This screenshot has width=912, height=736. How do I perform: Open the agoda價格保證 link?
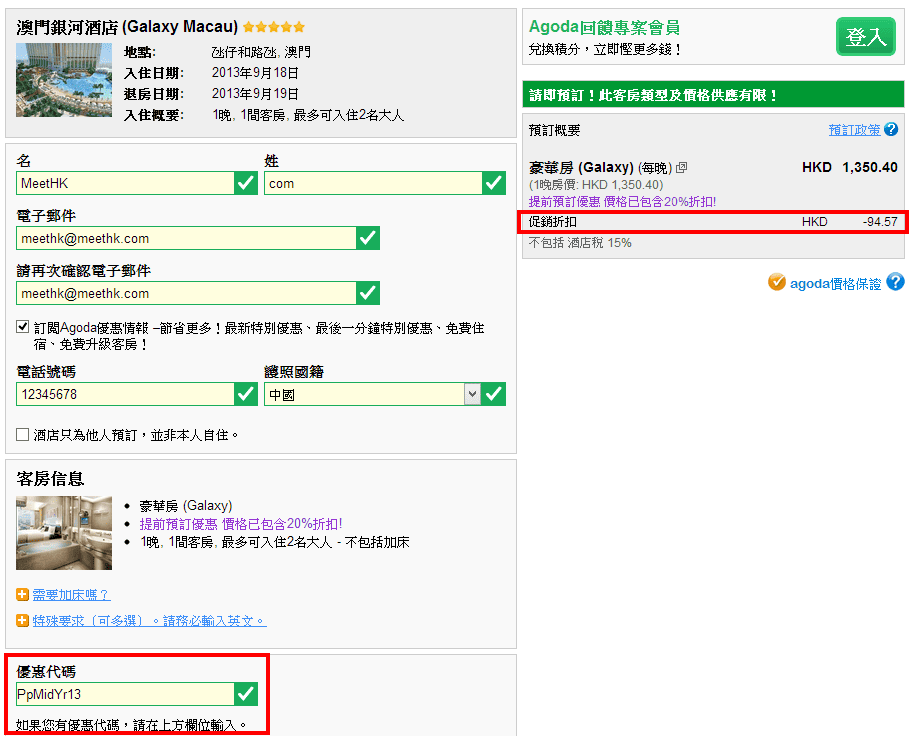coord(836,284)
